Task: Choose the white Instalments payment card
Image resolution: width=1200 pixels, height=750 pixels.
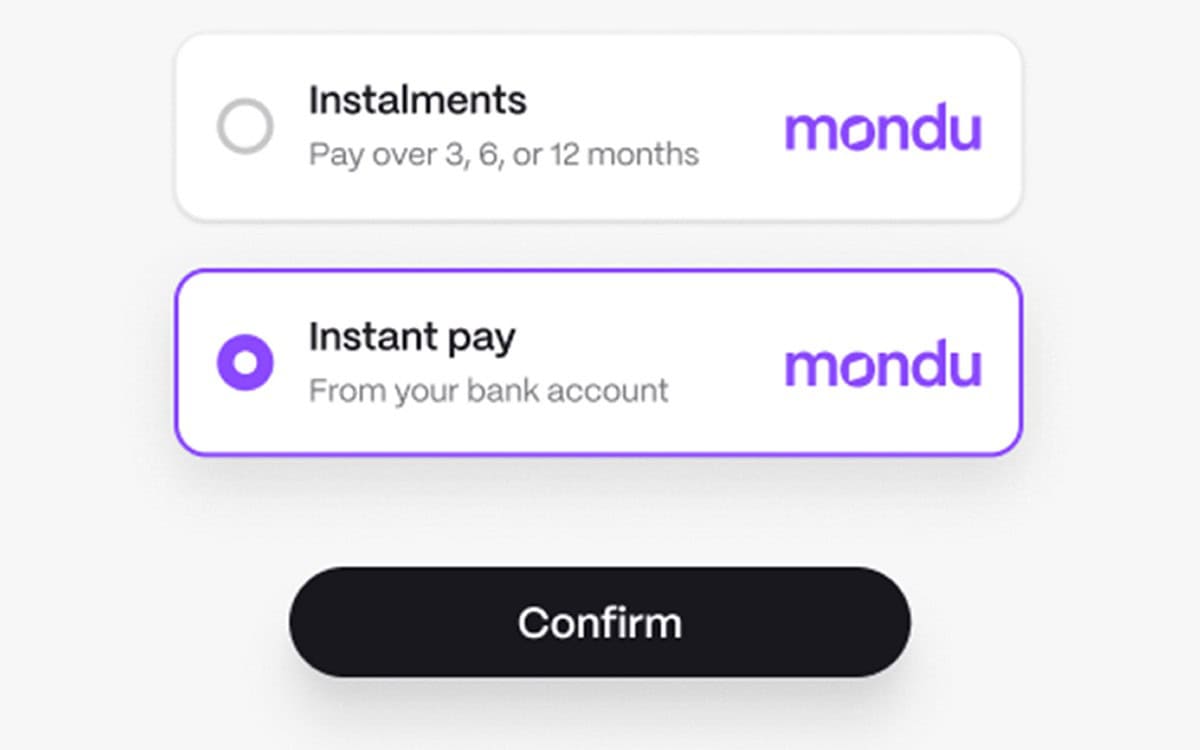Action: (x=599, y=126)
